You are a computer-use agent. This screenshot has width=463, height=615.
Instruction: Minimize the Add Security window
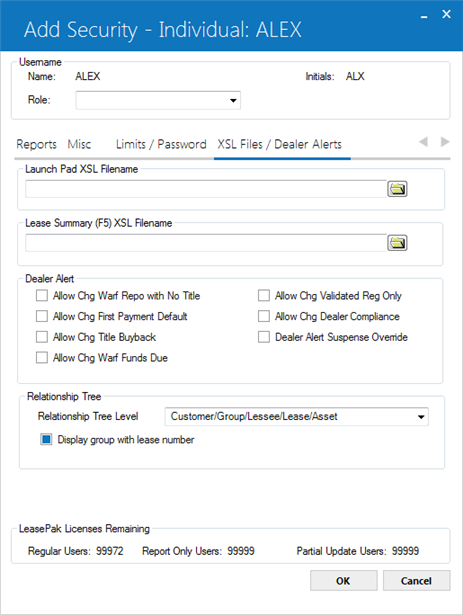point(424,16)
